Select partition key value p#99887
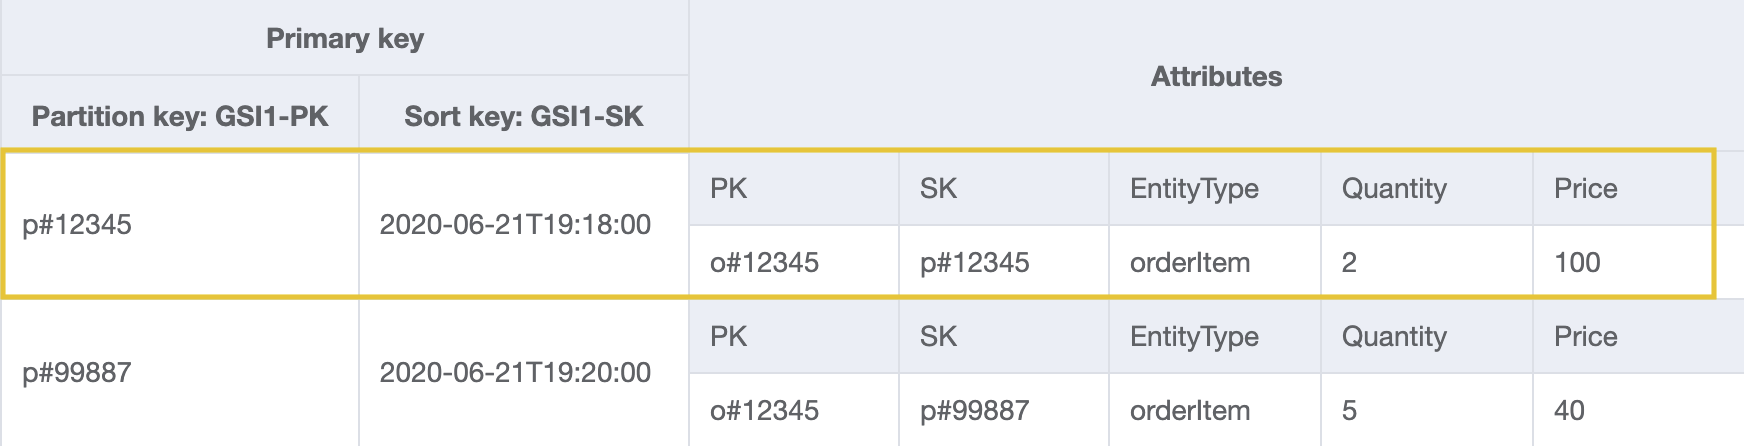Viewport: 1744px width, 446px height. point(77,373)
